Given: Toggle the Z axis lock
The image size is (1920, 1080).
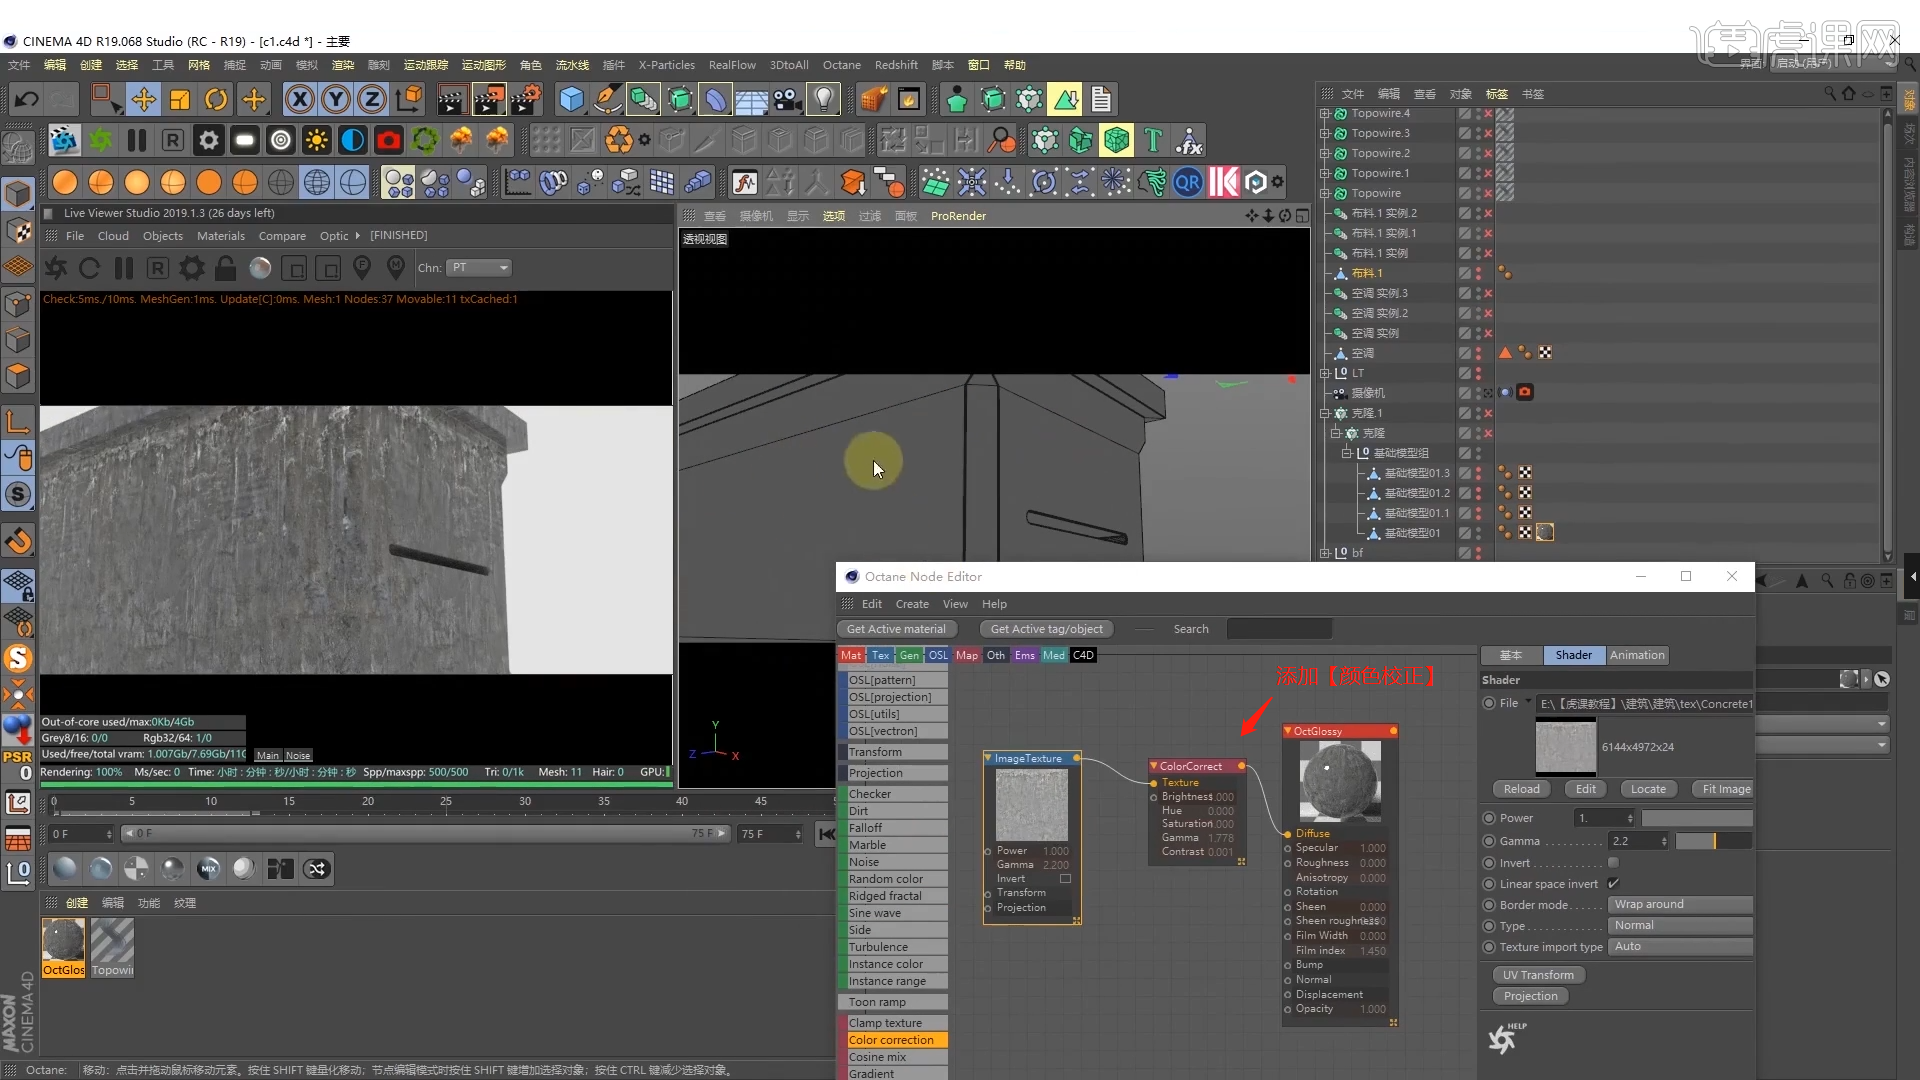Looking at the screenshot, I should coord(372,99).
